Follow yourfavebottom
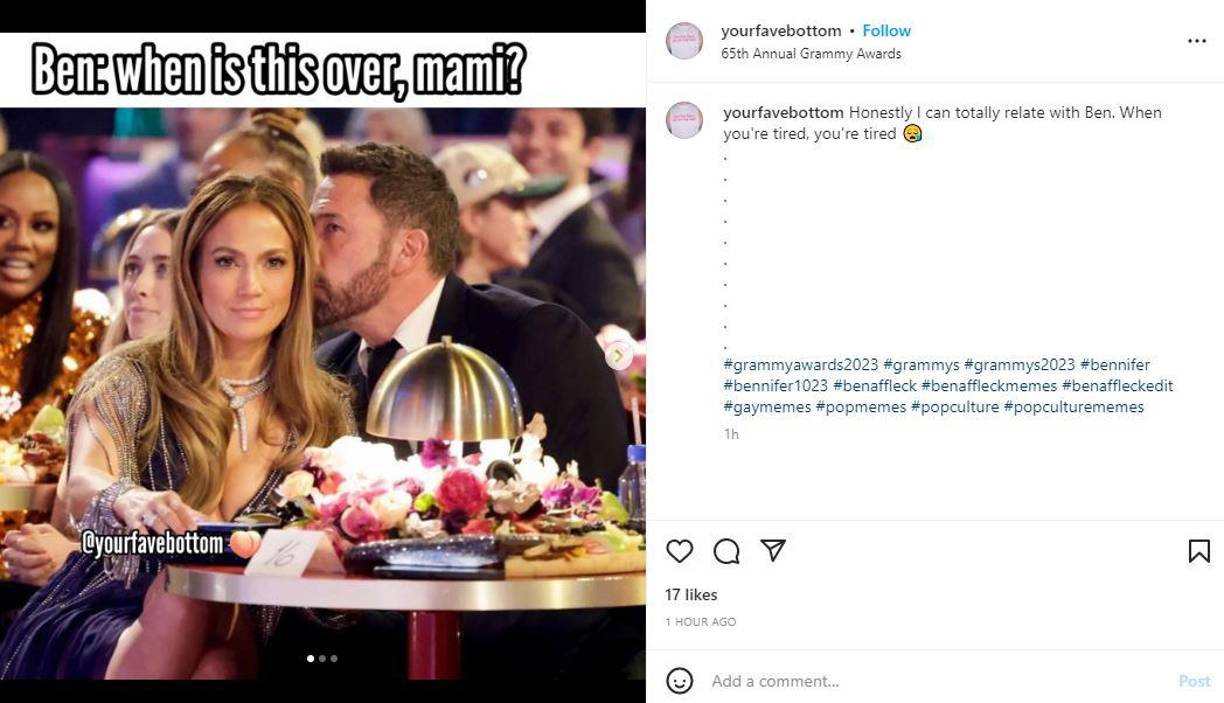This screenshot has height=703, width=1224. point(887,30)
